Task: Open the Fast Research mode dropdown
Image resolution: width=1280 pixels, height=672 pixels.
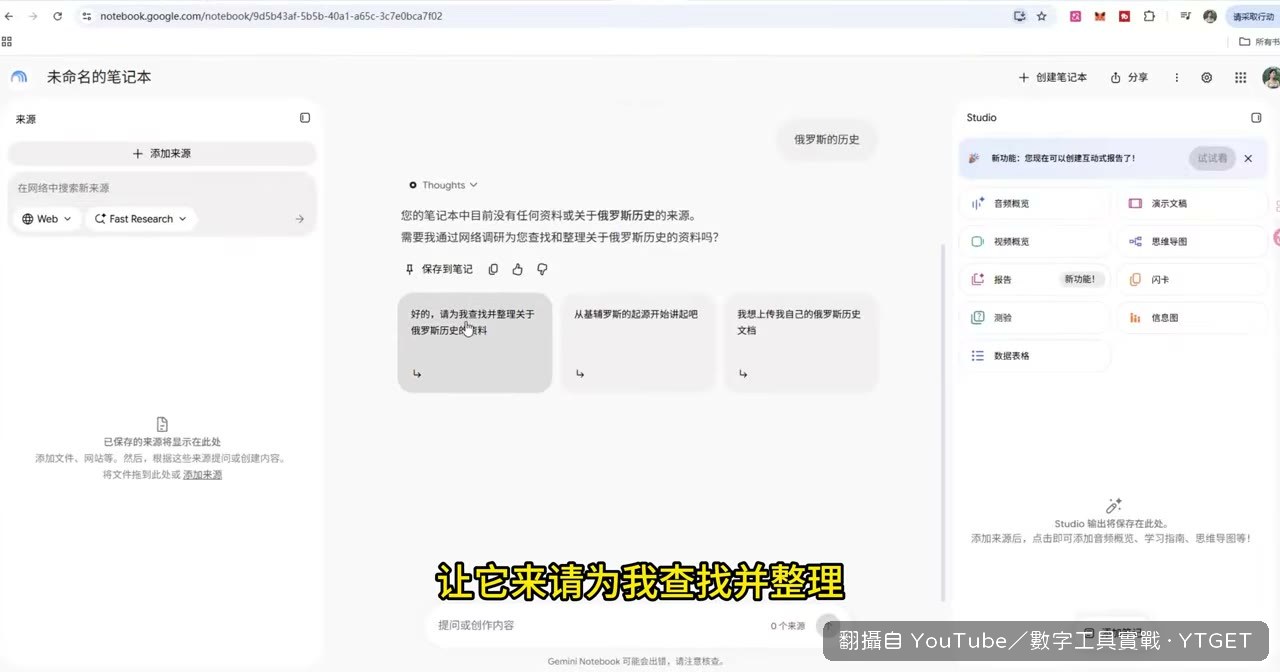Action: click(x=141, y=219)
